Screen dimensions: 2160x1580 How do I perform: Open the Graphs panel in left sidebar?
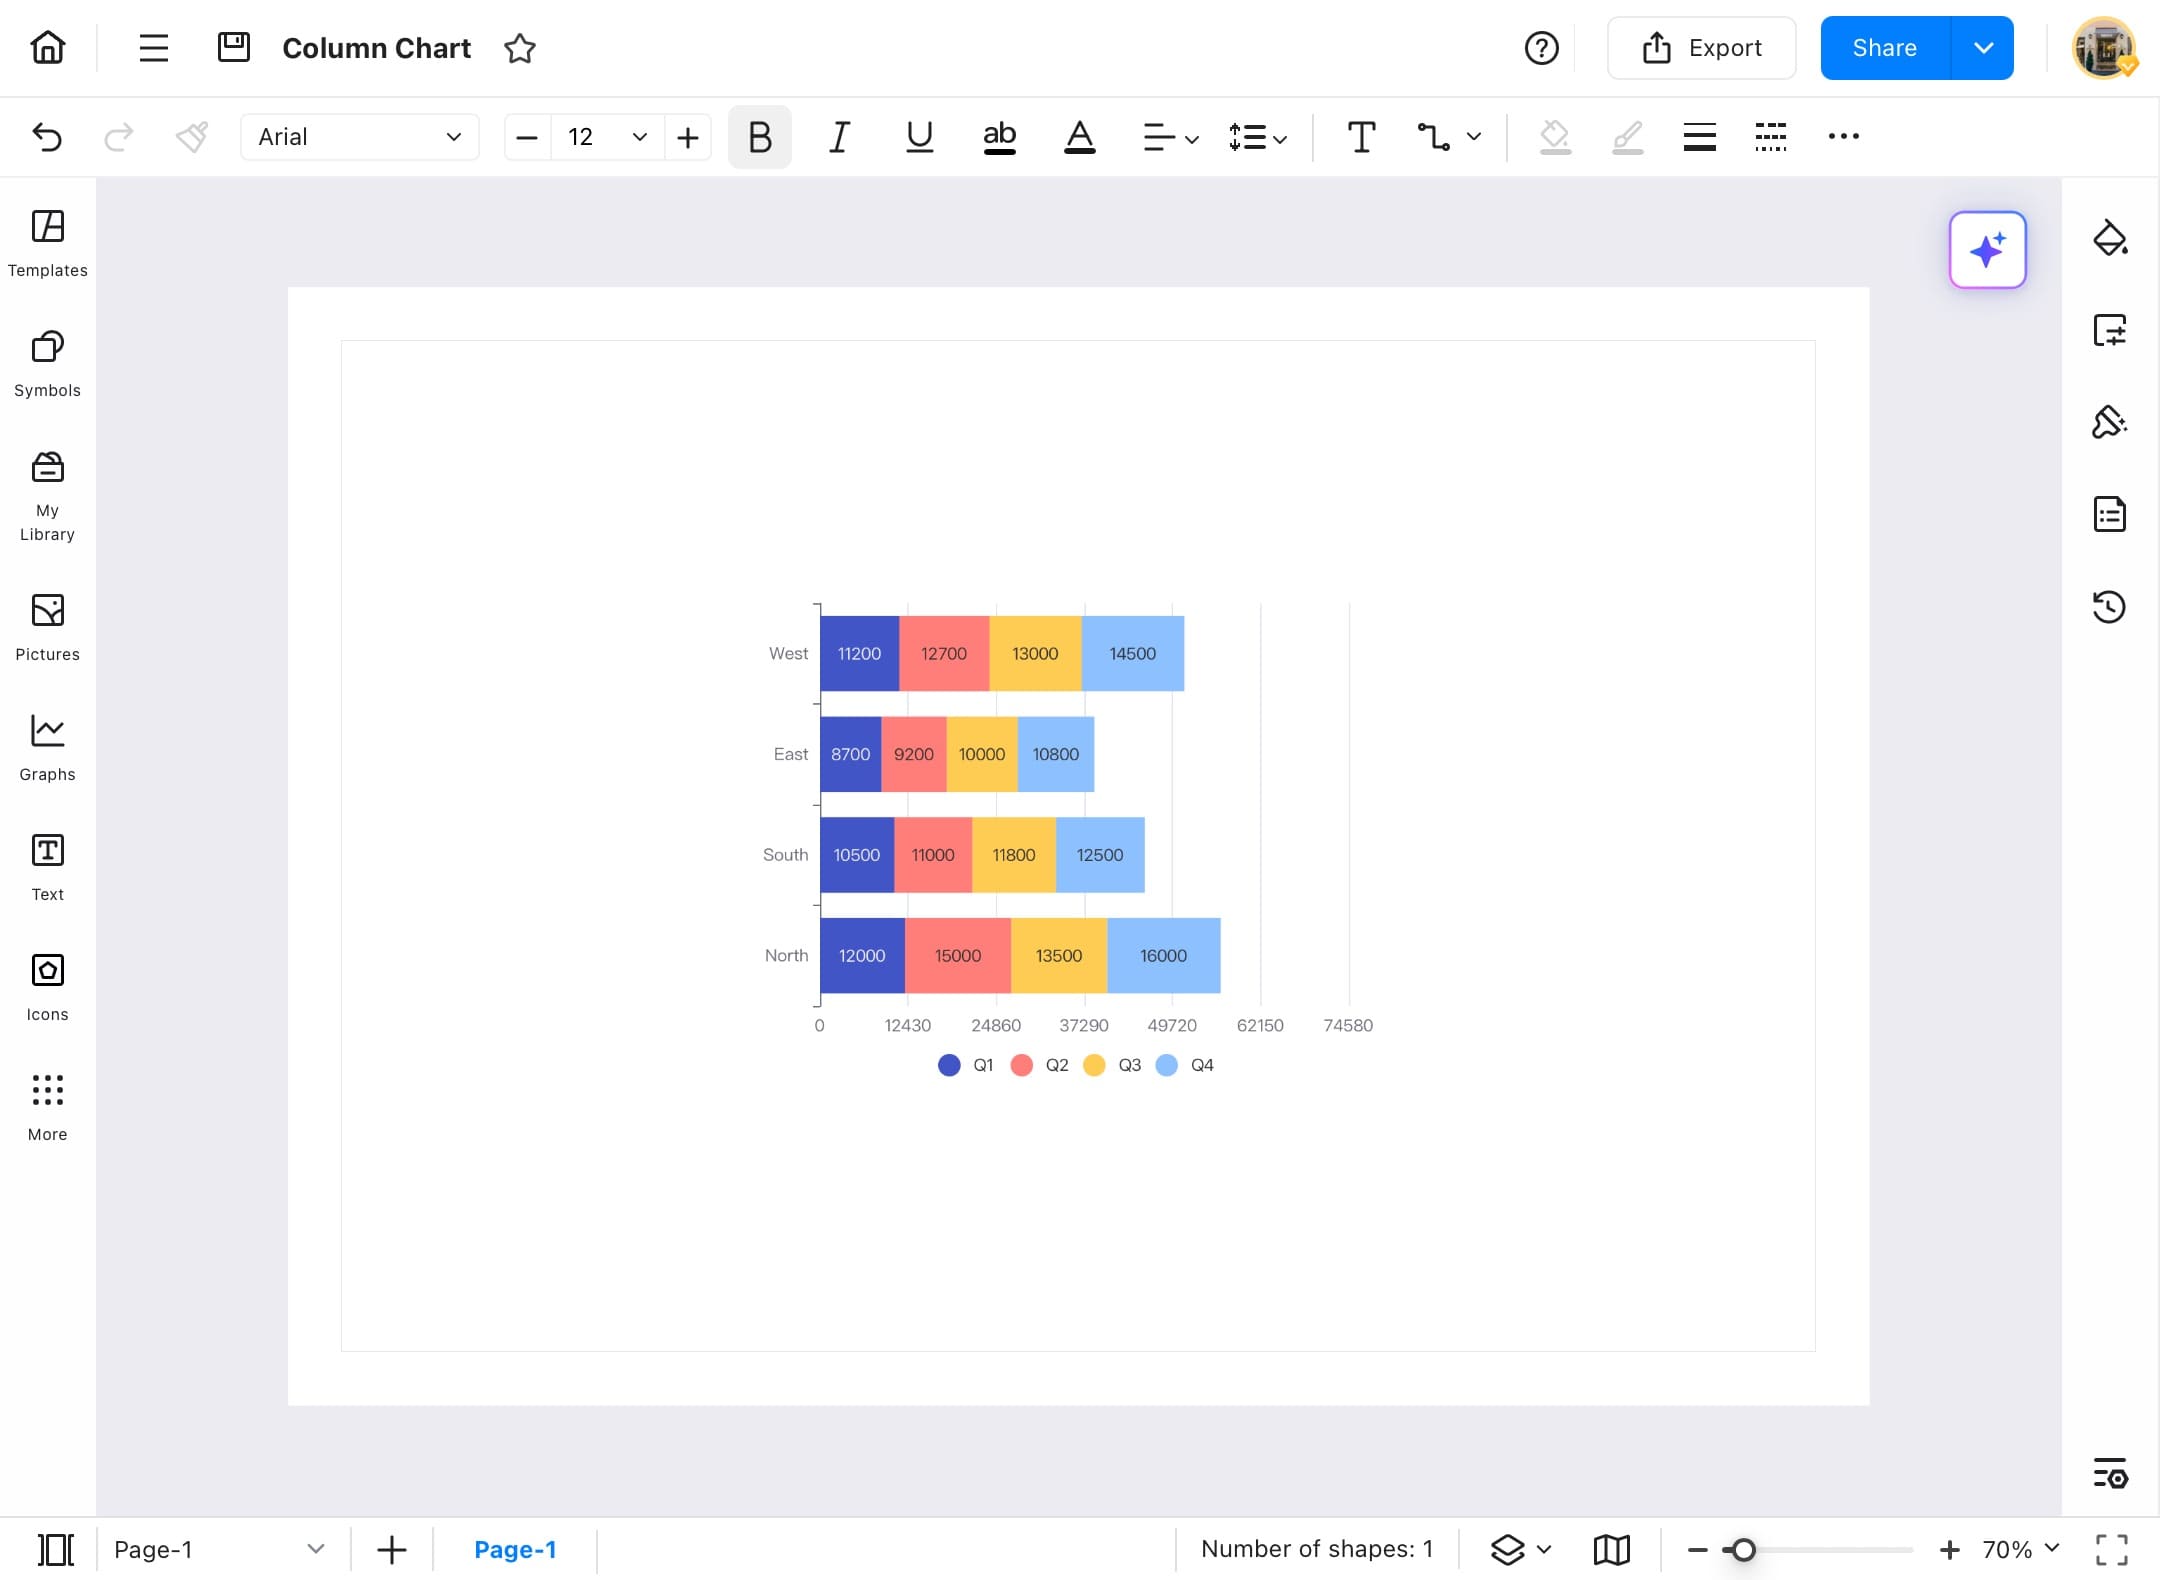tap(47, 744)
